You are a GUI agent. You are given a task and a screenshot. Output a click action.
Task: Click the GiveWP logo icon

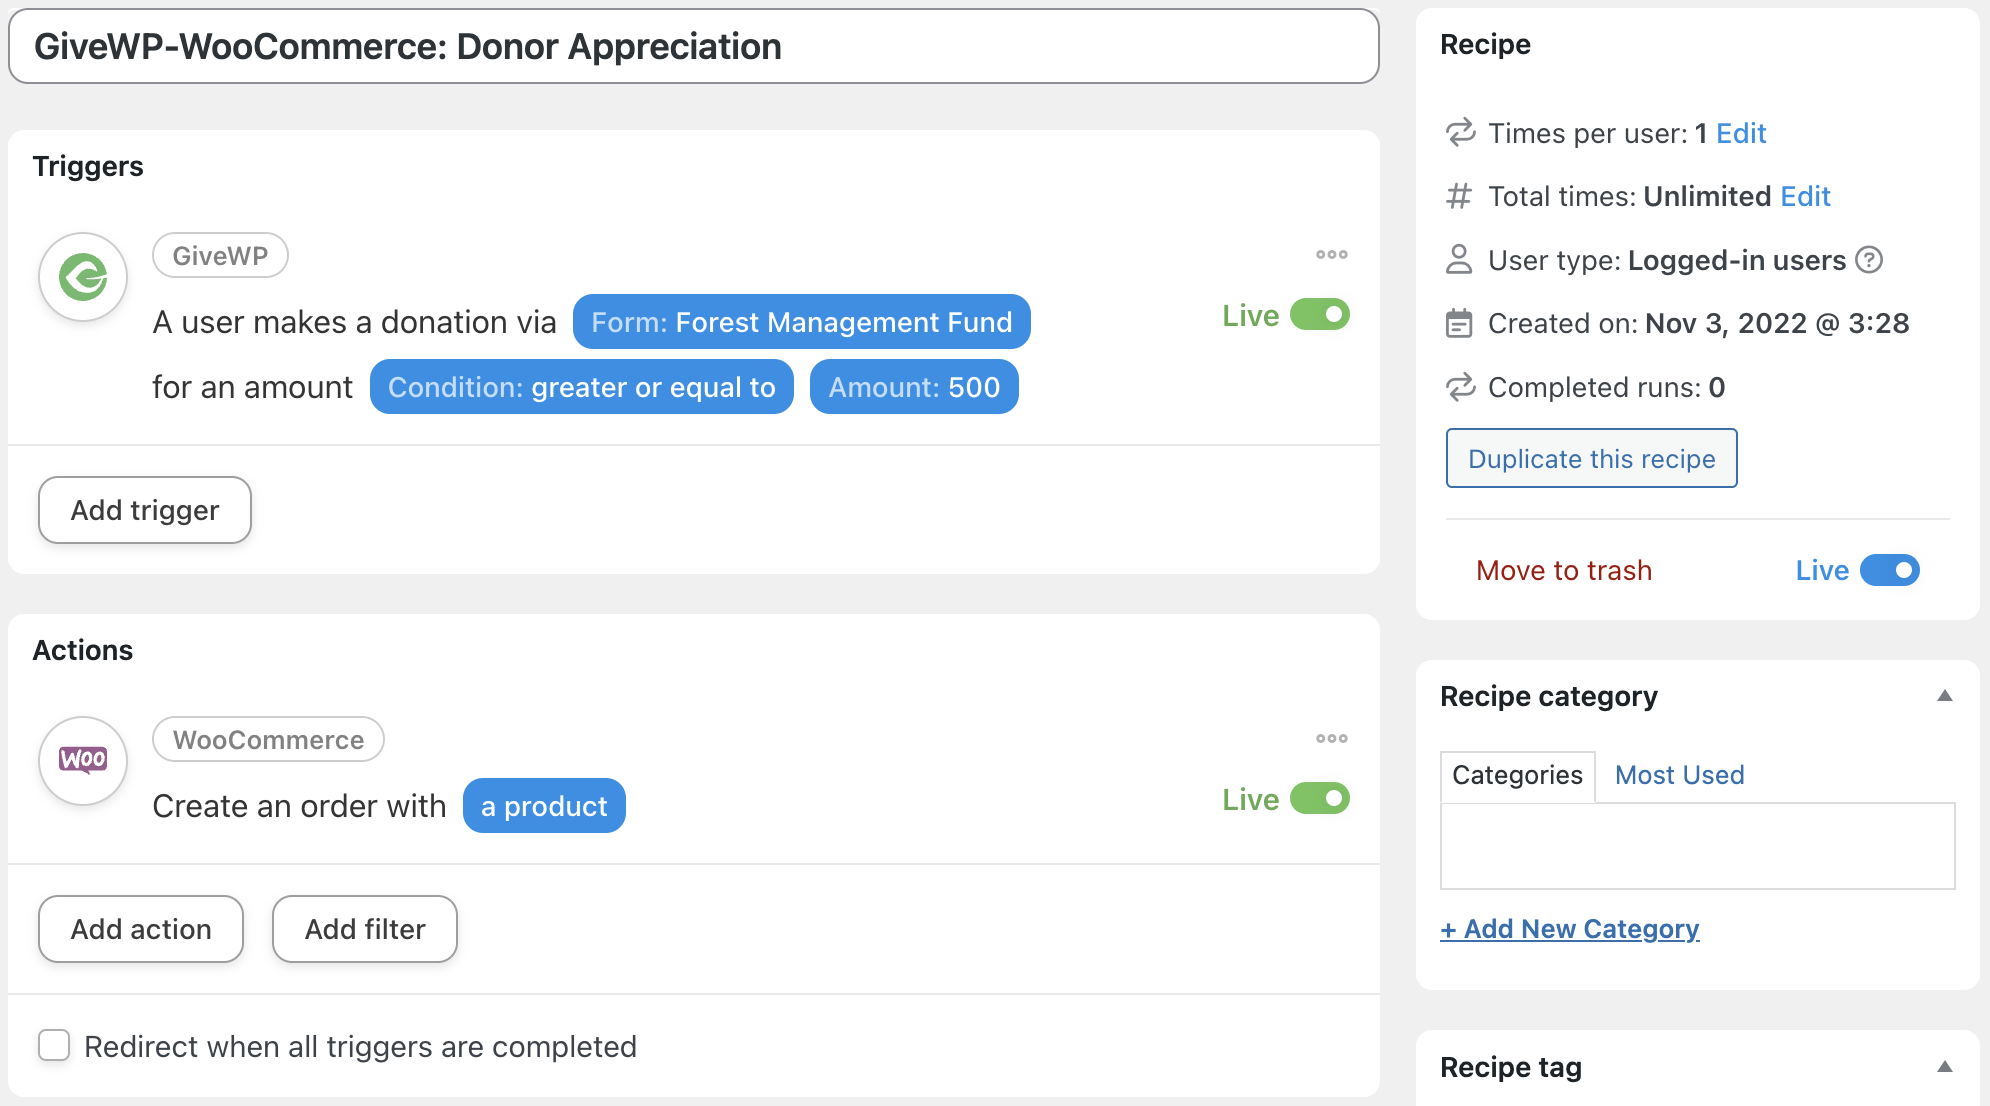pyautogui.click(x=83, y=277)
